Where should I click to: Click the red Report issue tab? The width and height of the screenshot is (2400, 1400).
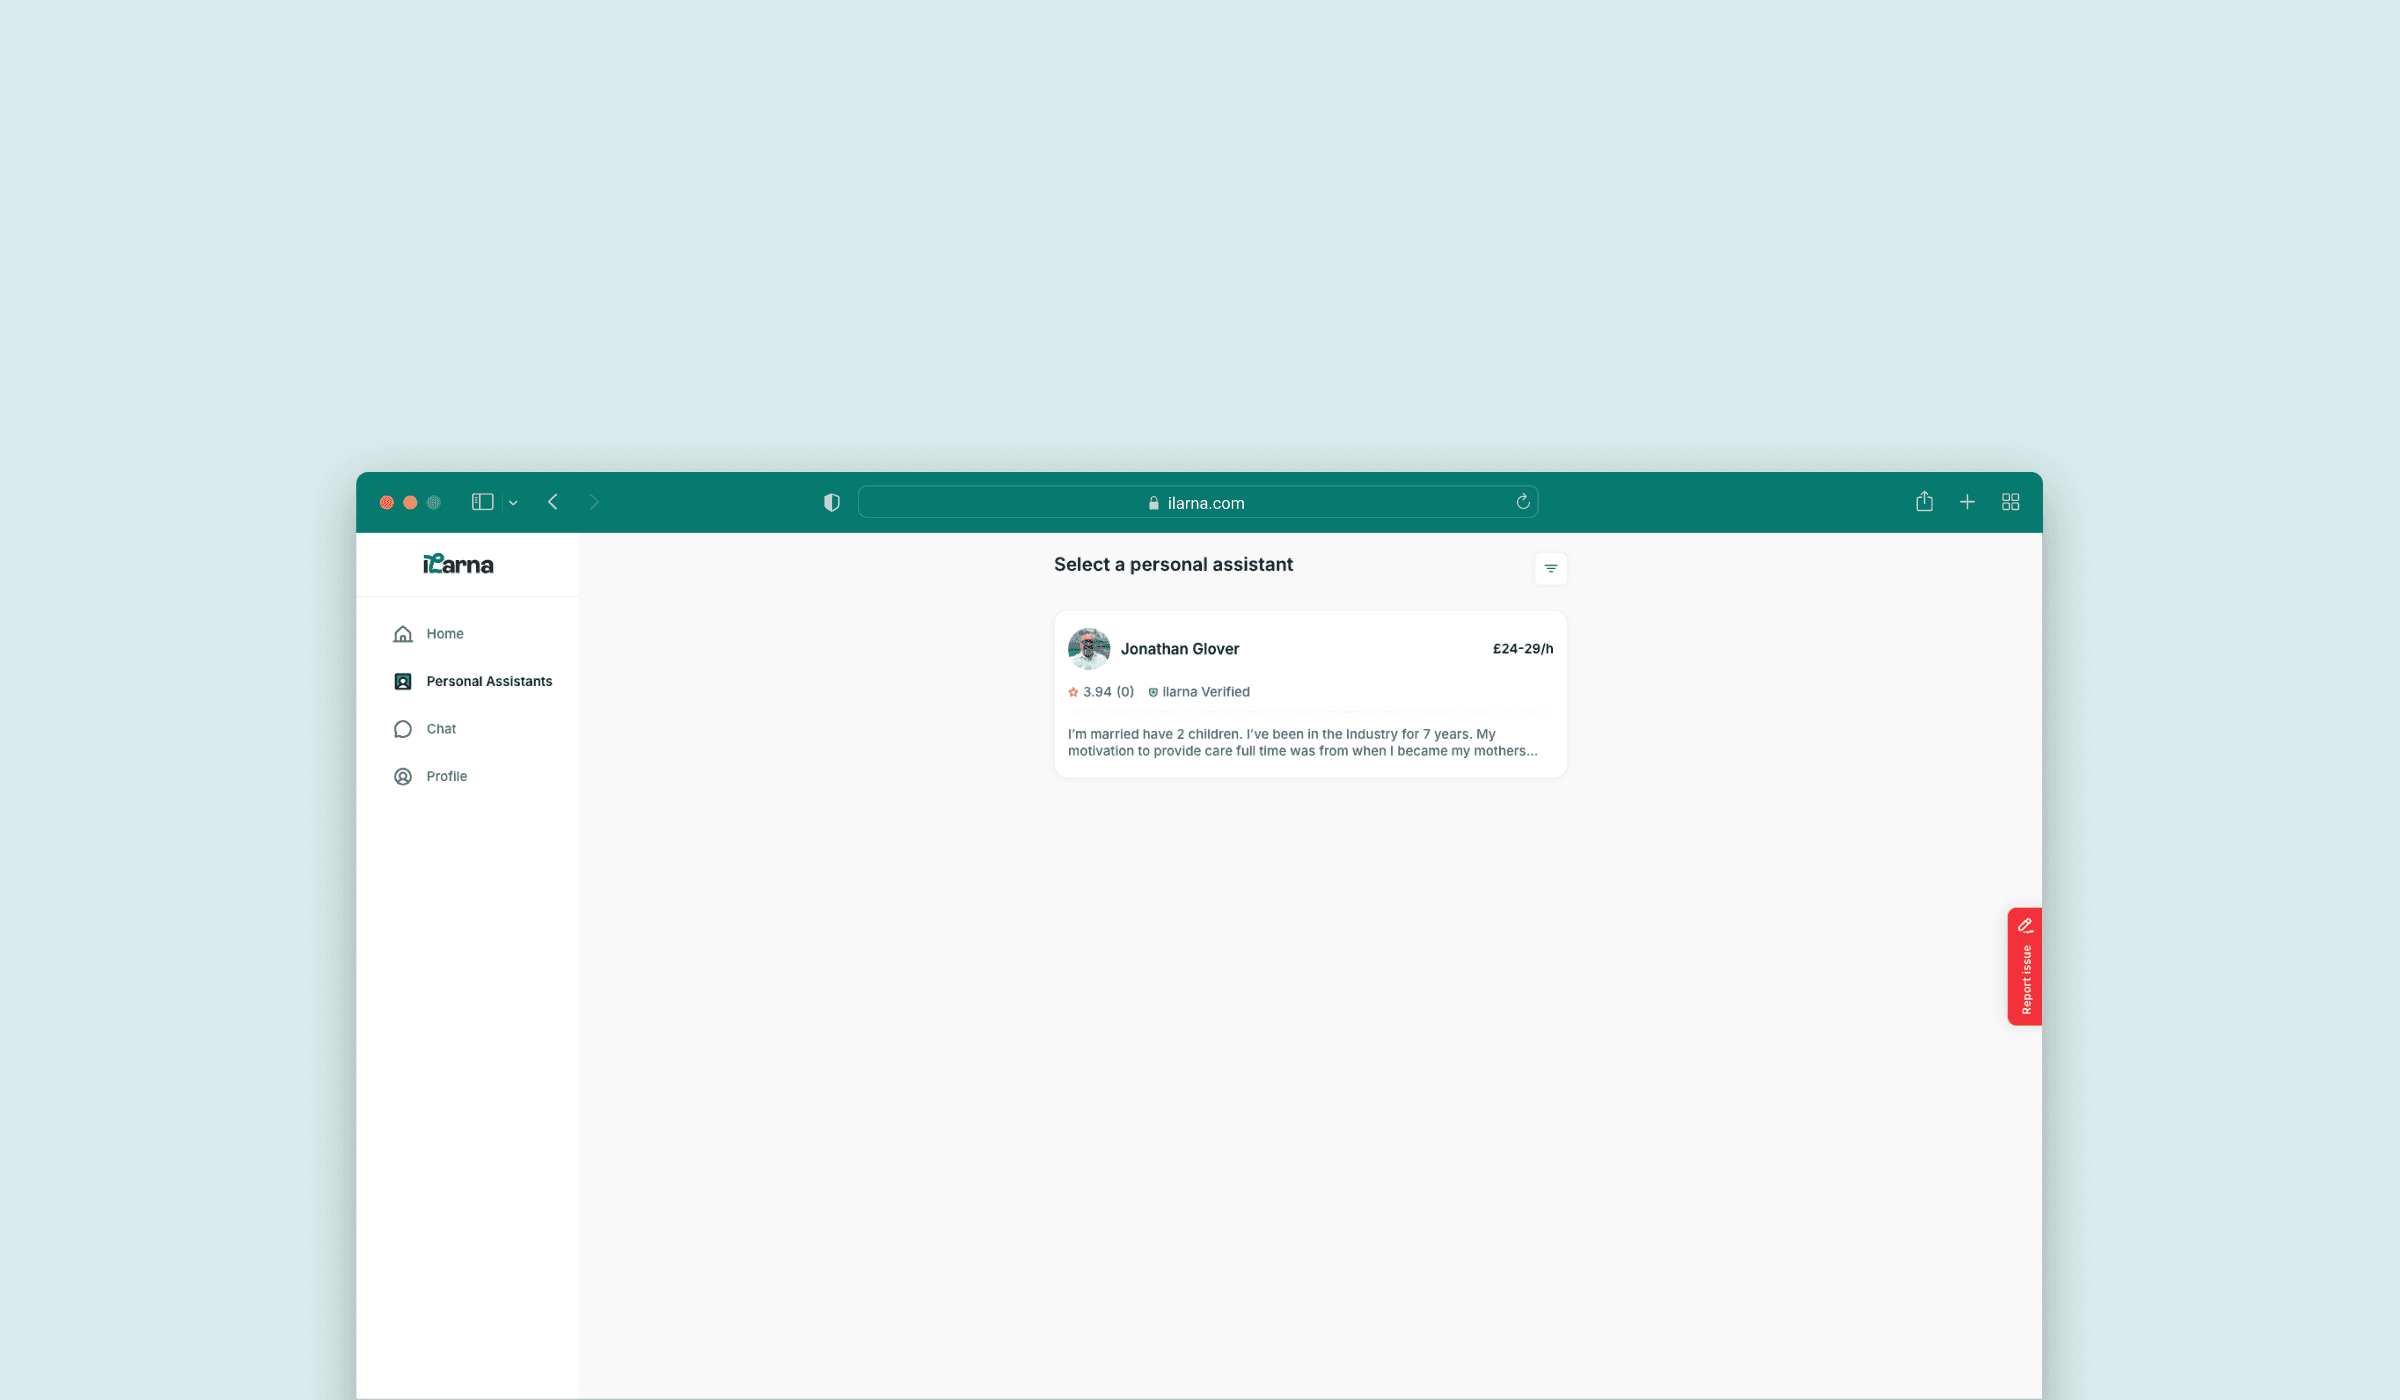click(x=2024, y=966)
